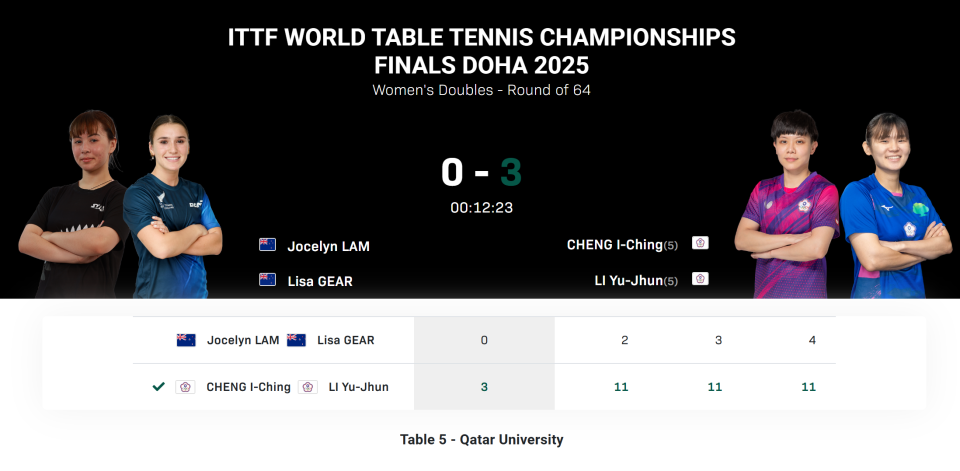Click New Zealand flag beside Jocelyn LAM header

(267, 245)
